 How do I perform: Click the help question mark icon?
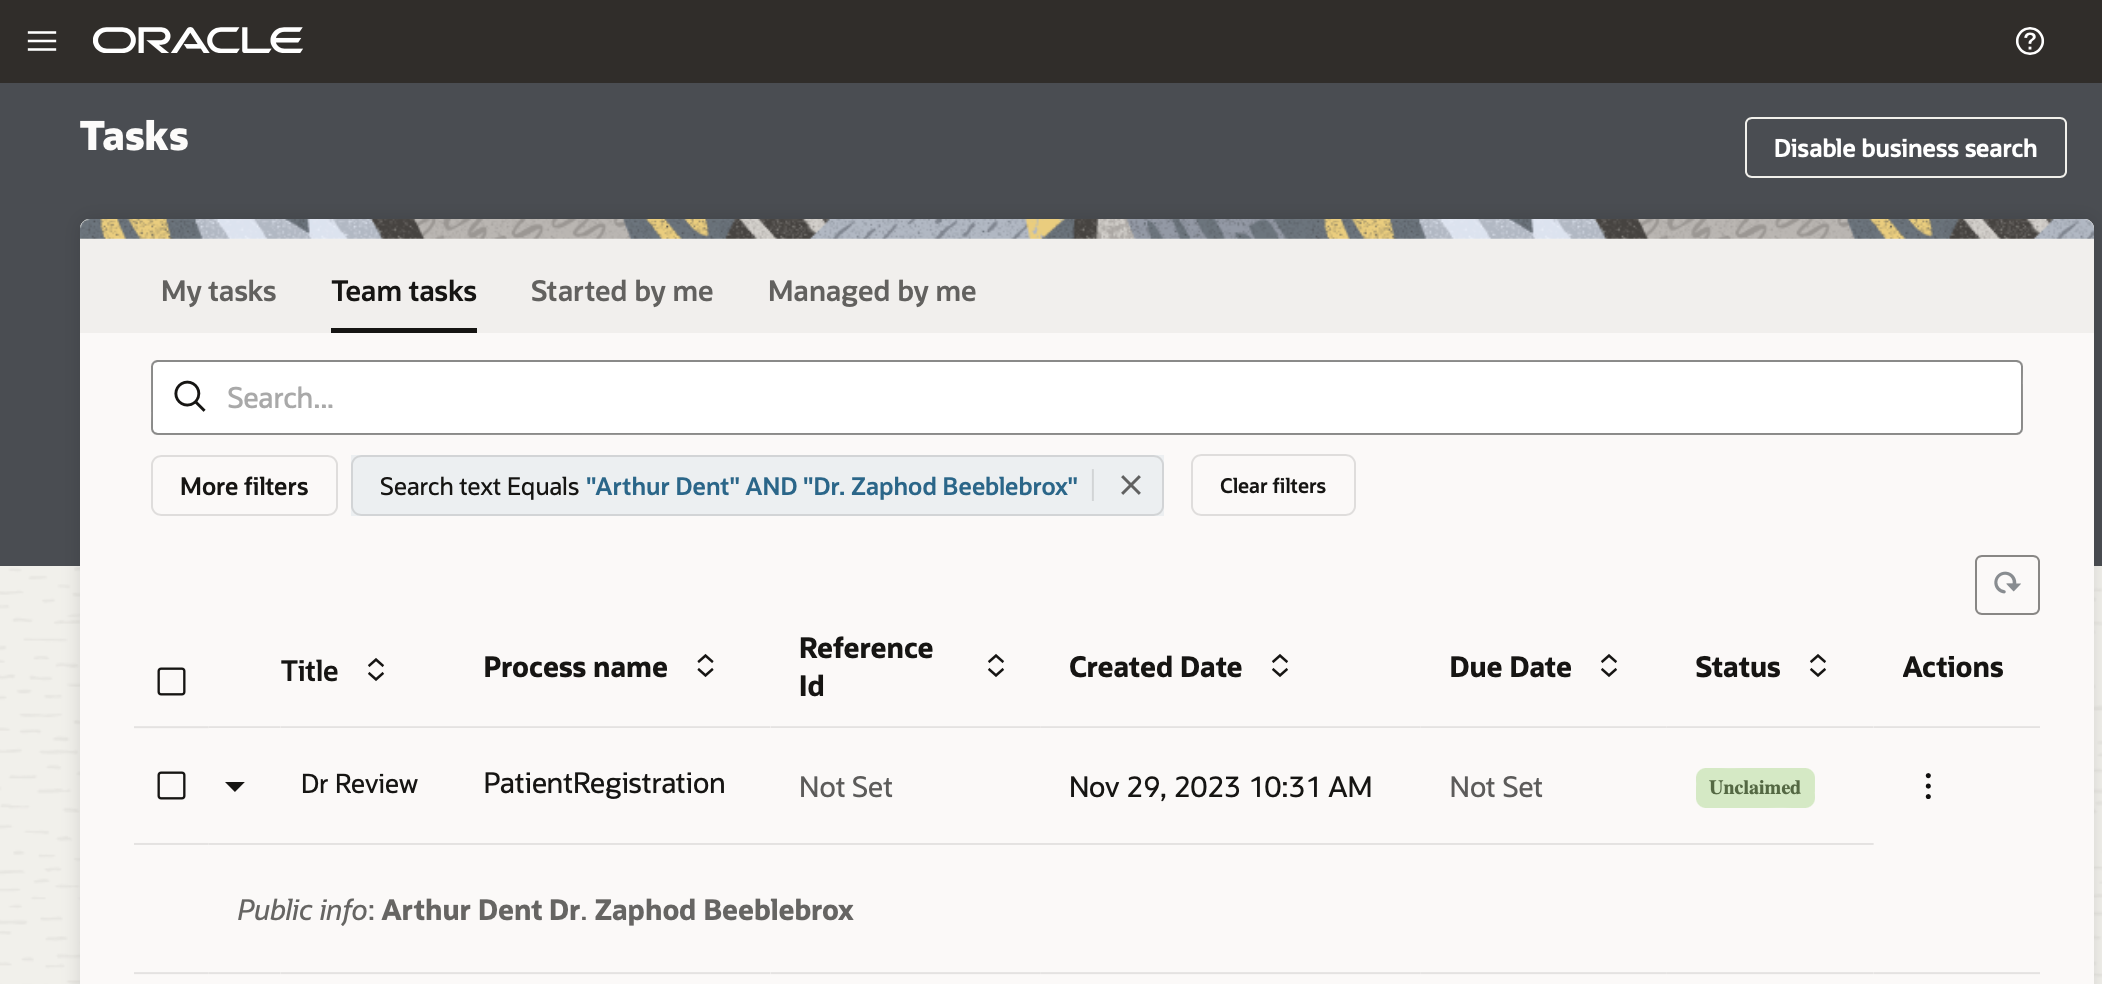(2029, 41)
